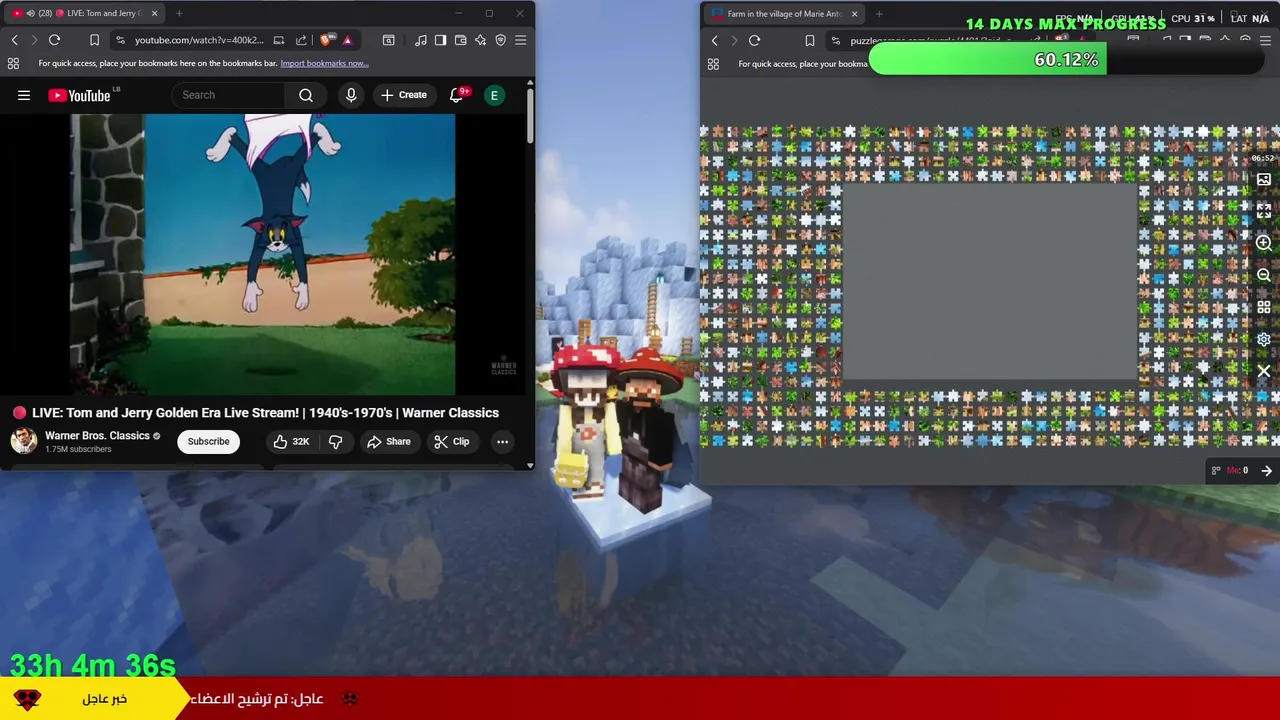Viewport: 1280px width, 720px height.
Task: Click the puzzle piece counter icon beside Me
Action: 1216,471
